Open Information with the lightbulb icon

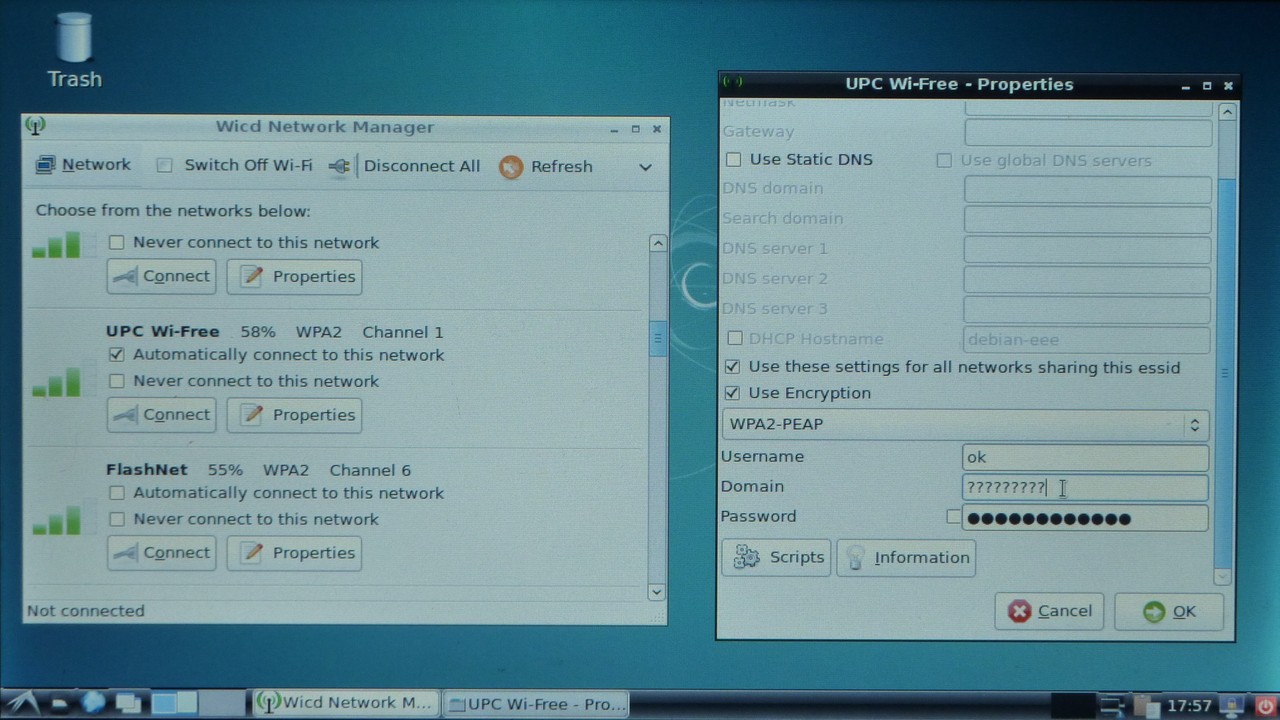pyautogui.click(x=906, y=558)
